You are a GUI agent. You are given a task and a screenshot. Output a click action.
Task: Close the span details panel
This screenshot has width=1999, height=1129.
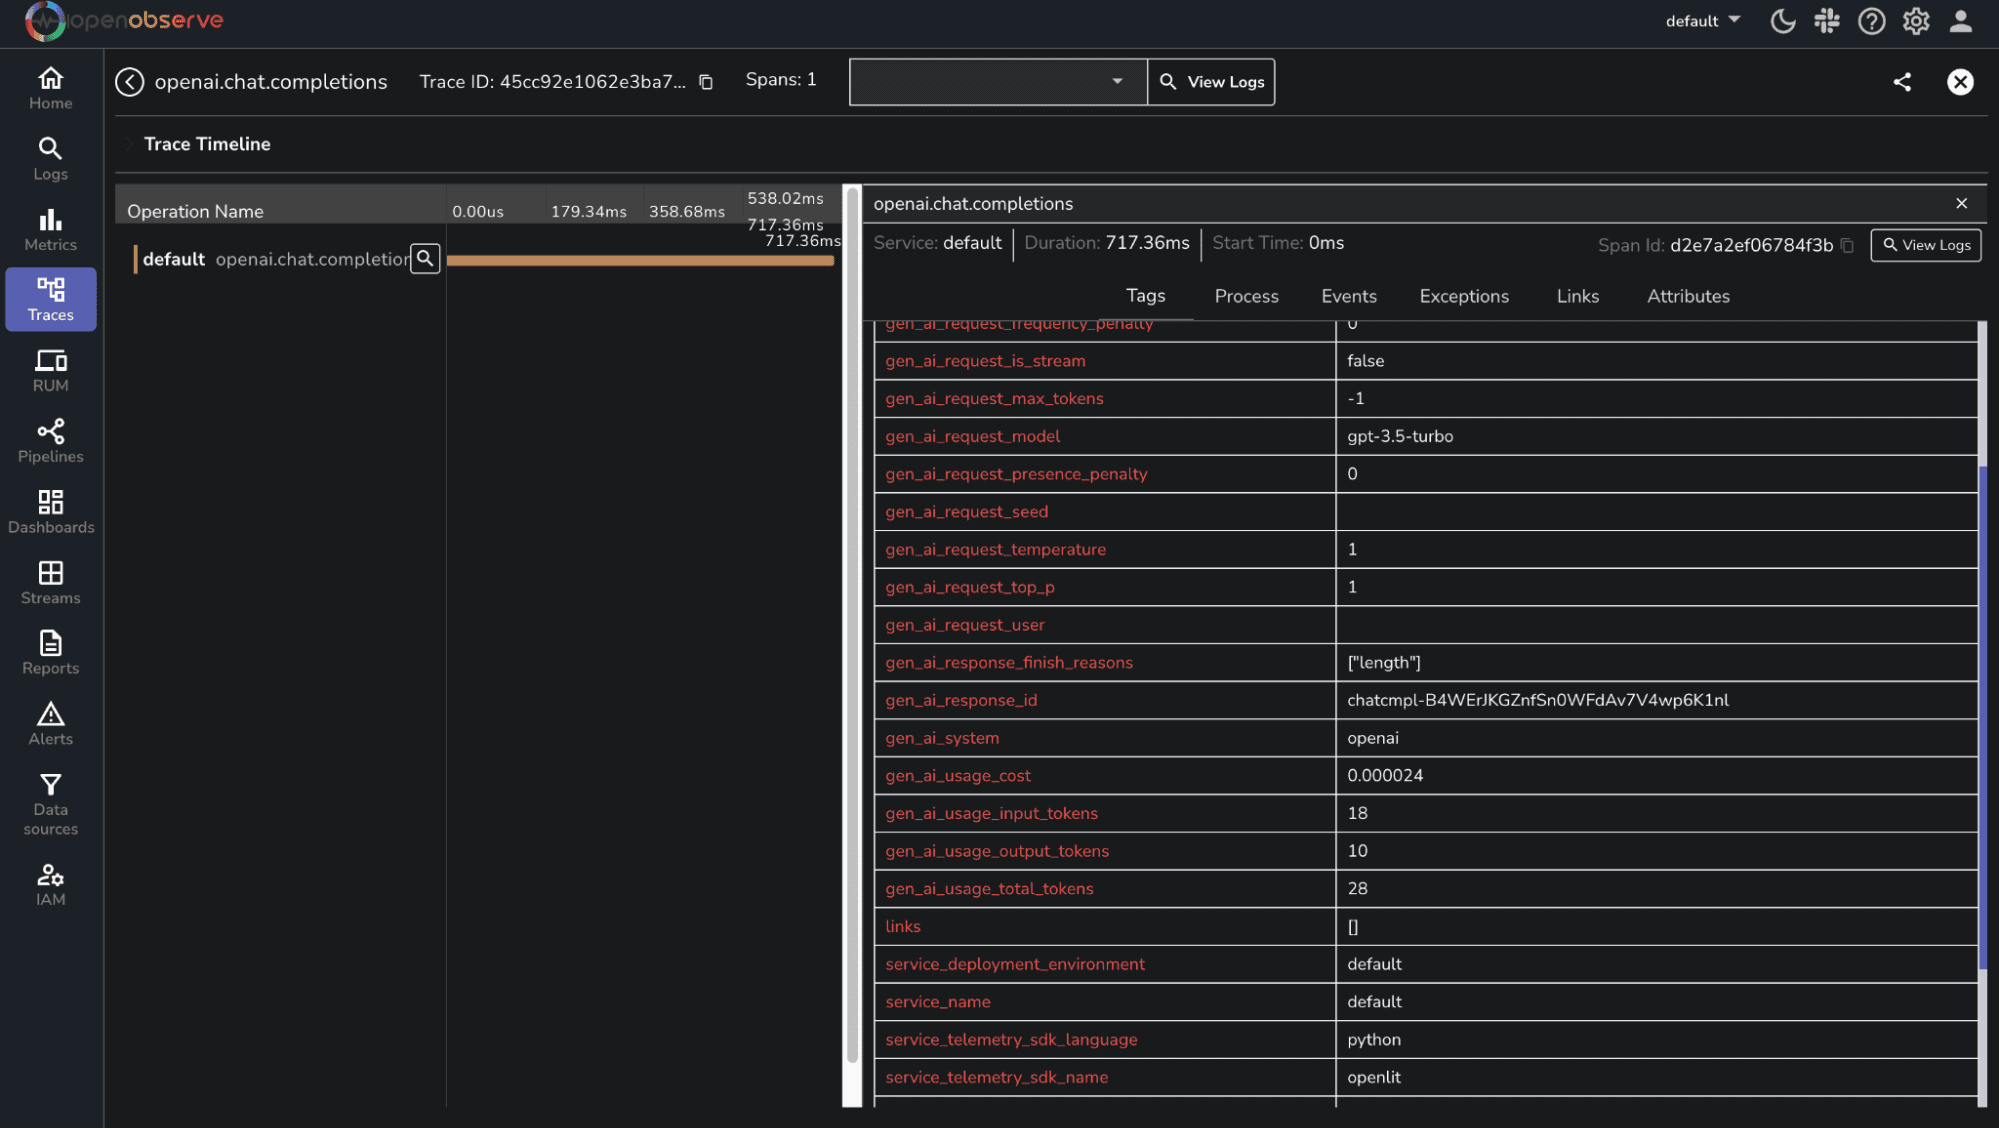[1961, 203]
